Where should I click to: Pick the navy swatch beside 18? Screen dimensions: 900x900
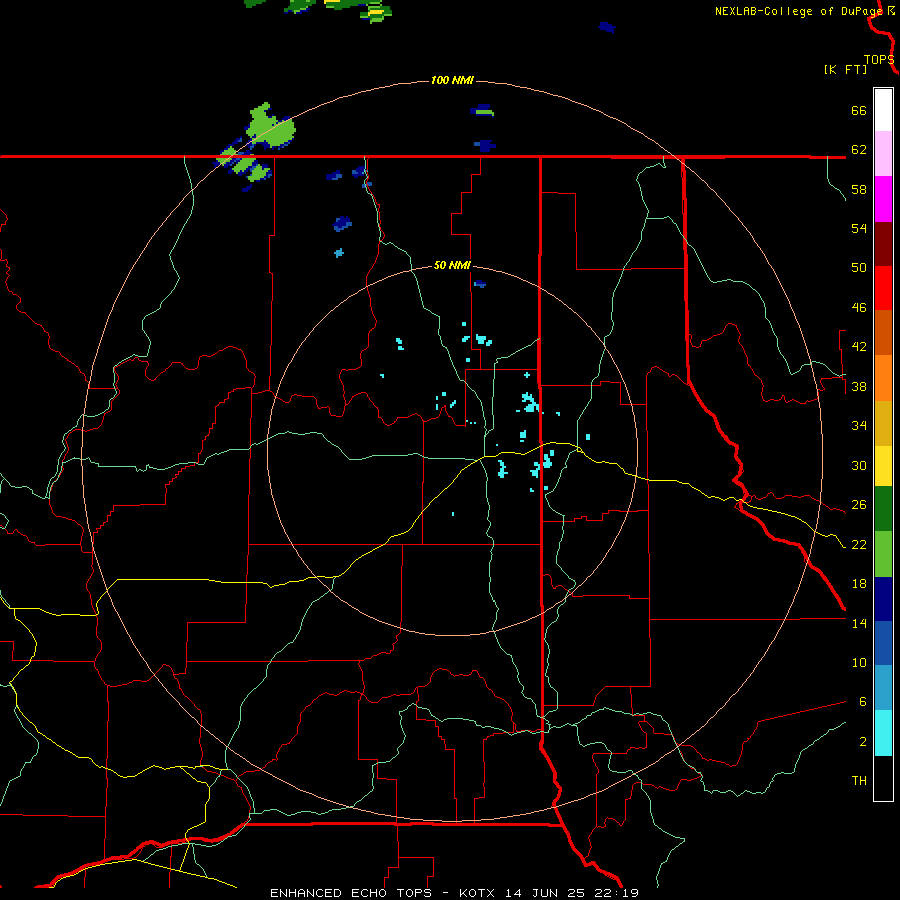point(883,599)
